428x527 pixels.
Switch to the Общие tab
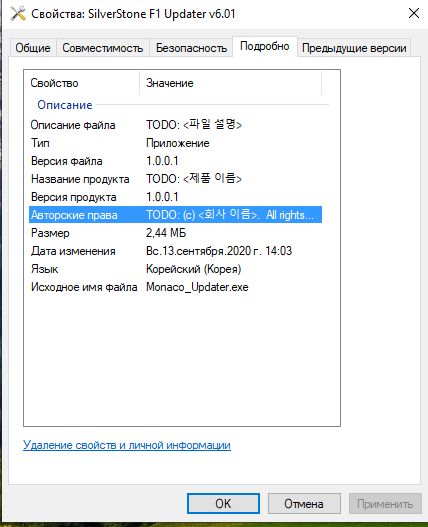[33, 48]
